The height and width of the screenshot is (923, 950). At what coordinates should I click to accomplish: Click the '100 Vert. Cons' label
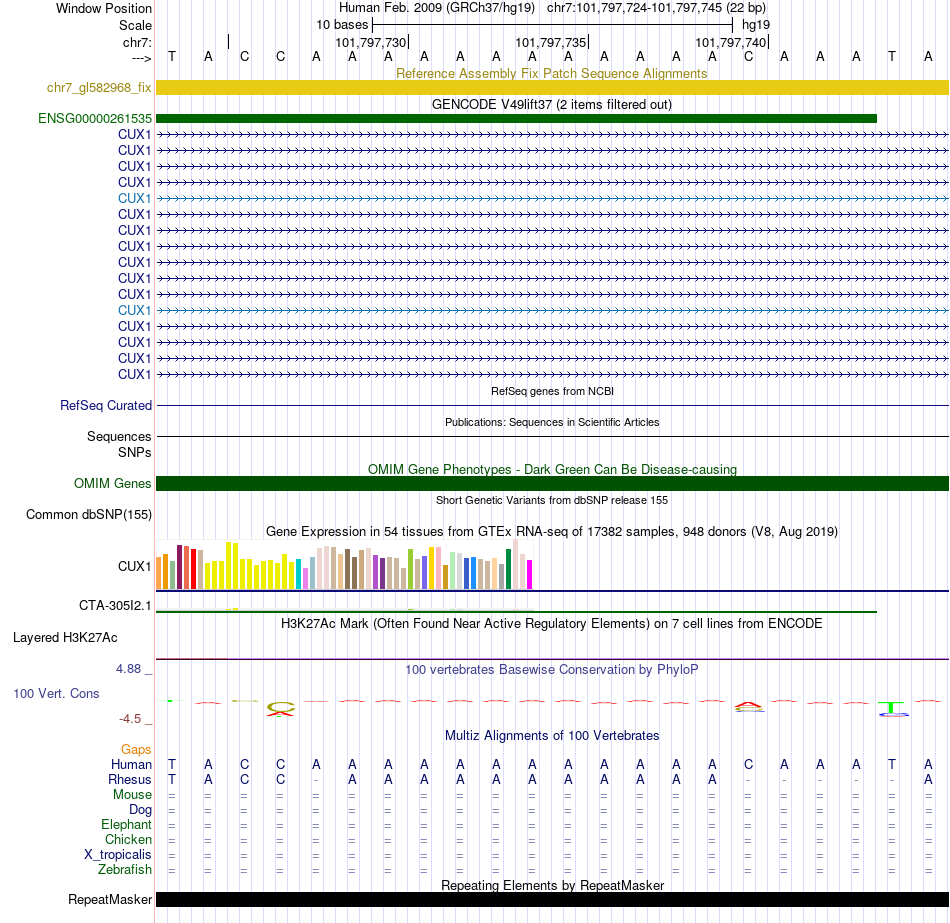coord(56,693)
